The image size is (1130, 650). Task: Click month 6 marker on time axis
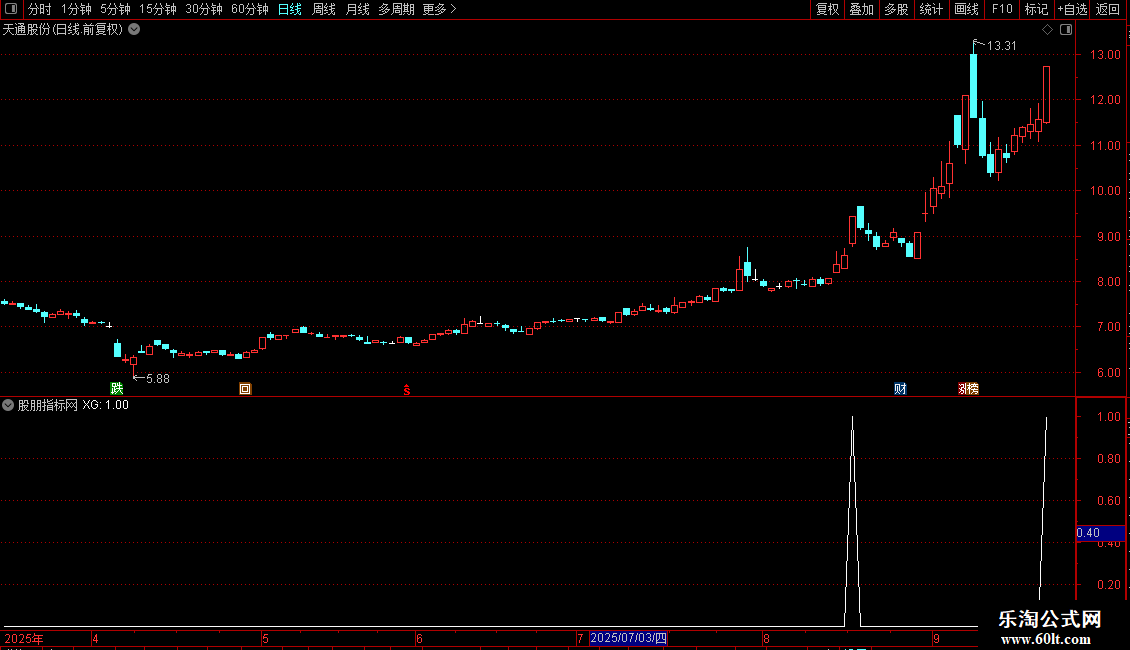pos(419,638)
